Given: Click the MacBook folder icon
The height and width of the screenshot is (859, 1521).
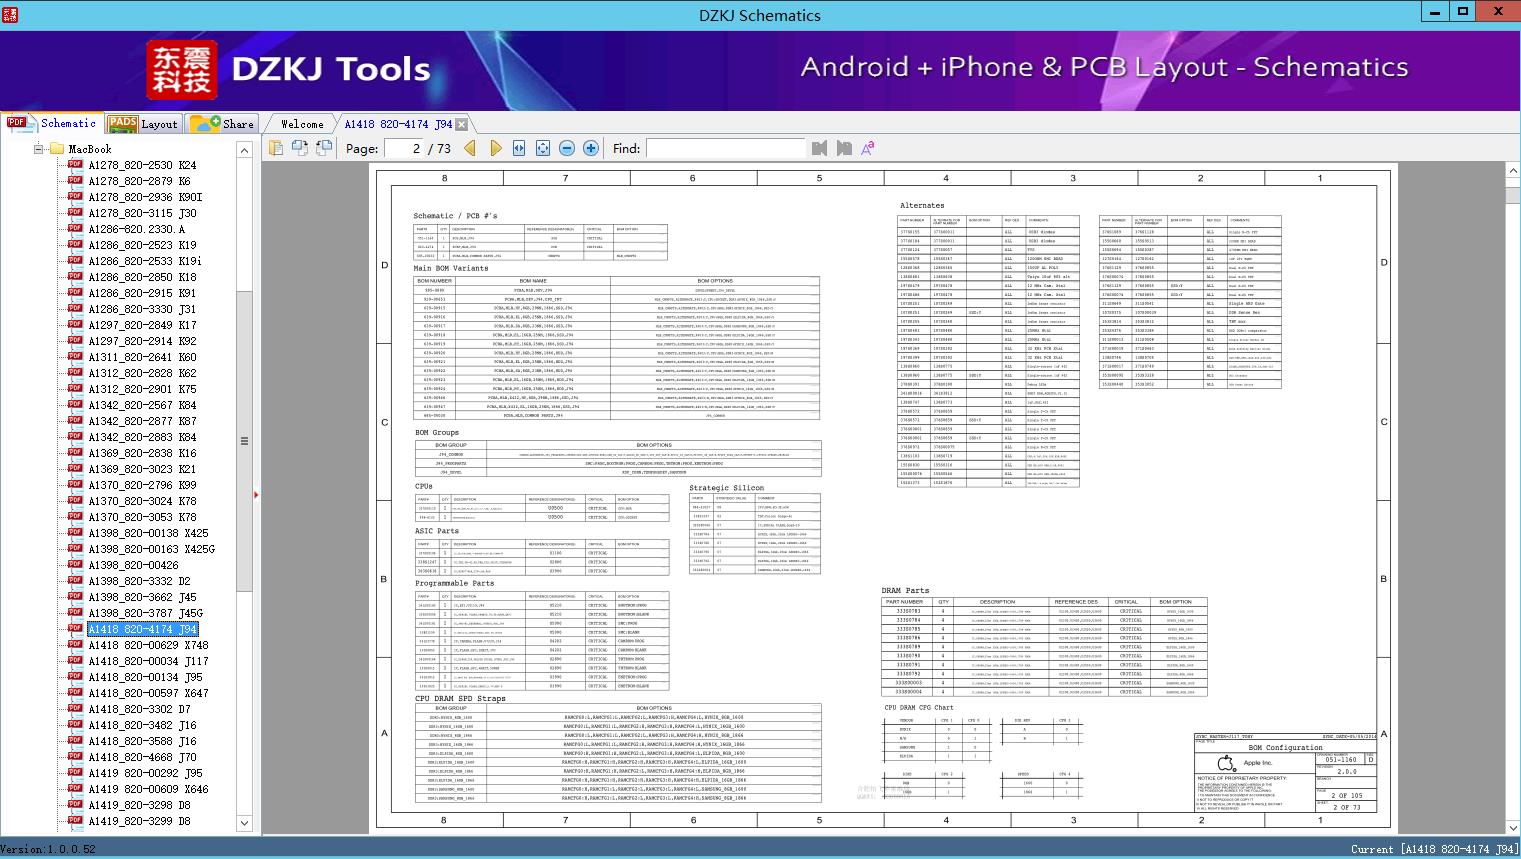Looking at the screenshot, I should pos(57,149).
